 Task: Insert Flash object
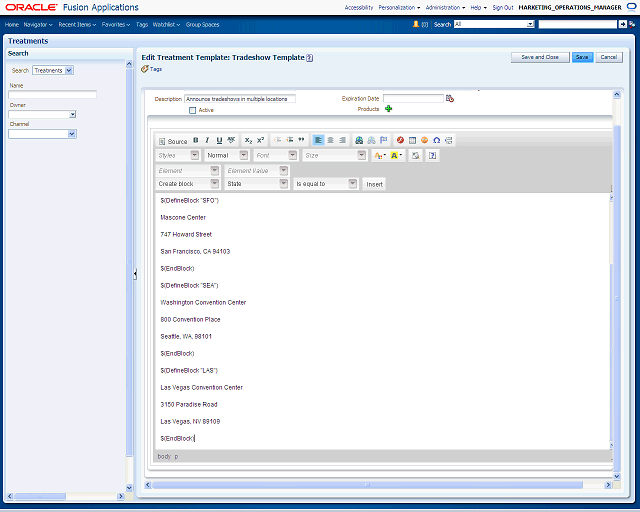[400, 140]
